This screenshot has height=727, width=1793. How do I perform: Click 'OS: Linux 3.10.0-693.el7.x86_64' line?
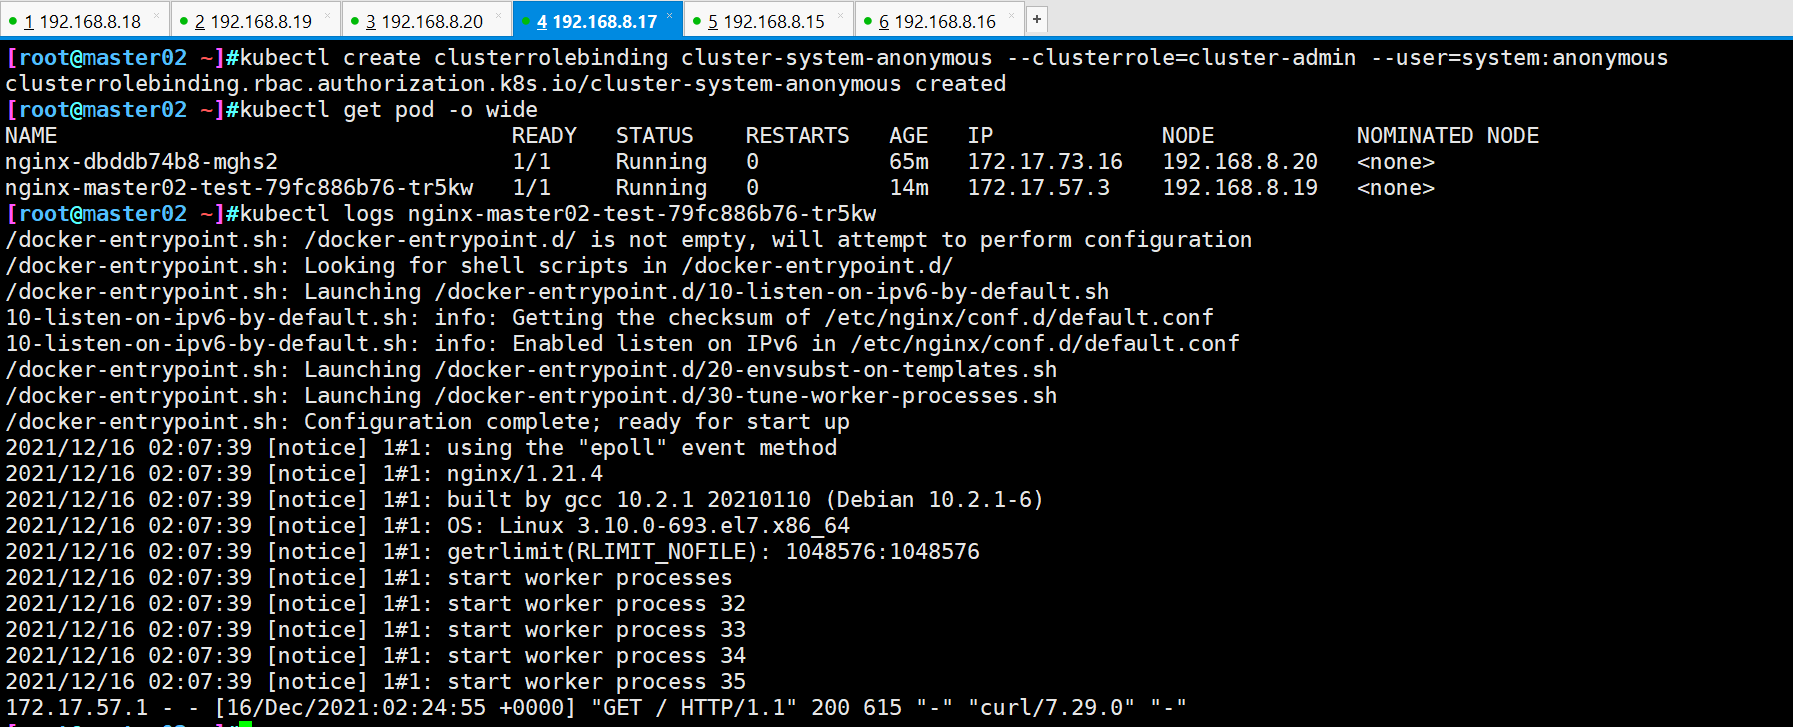click(427, 526)
